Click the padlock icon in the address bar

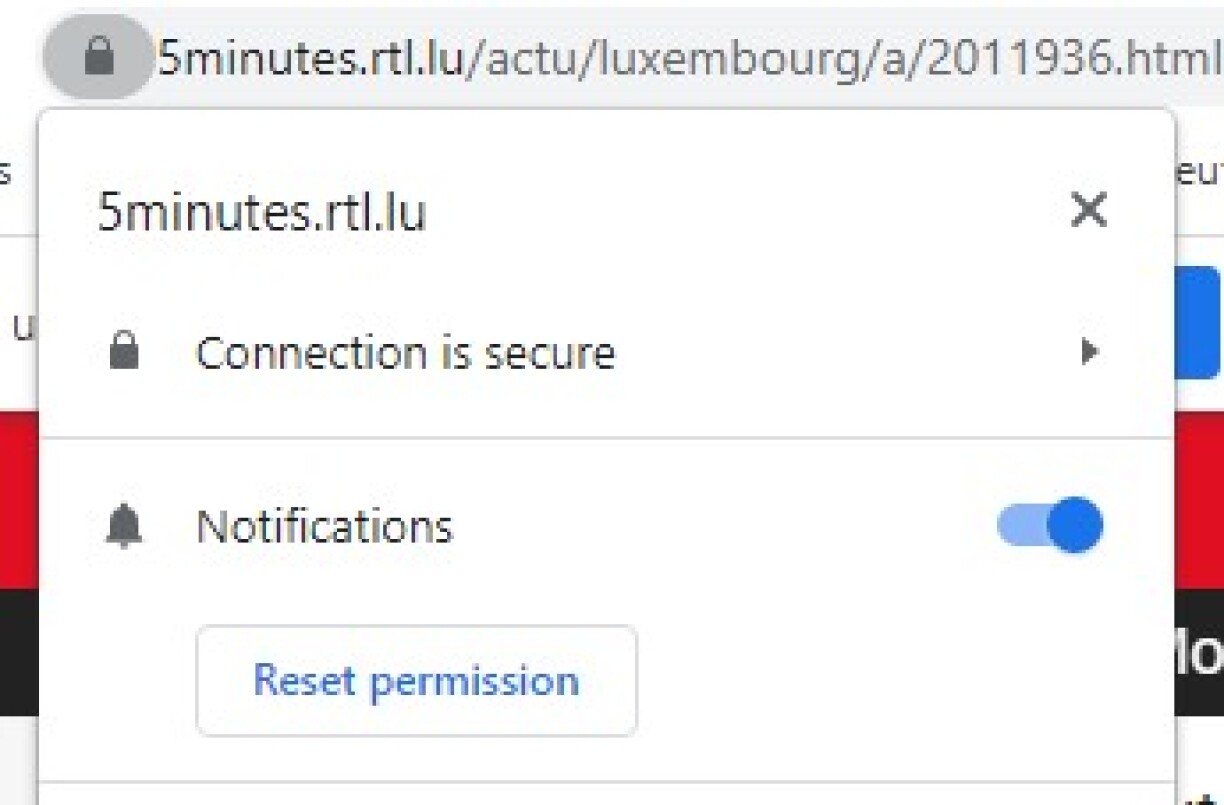coord(98,58)
